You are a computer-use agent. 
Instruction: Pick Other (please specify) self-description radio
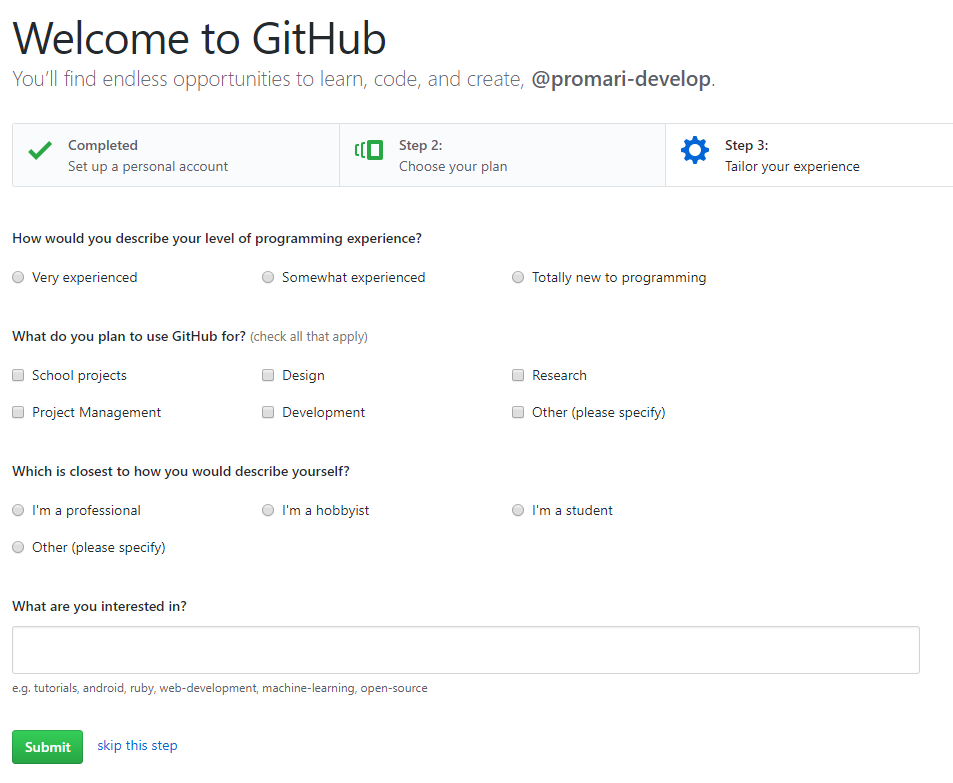point(18,547)
